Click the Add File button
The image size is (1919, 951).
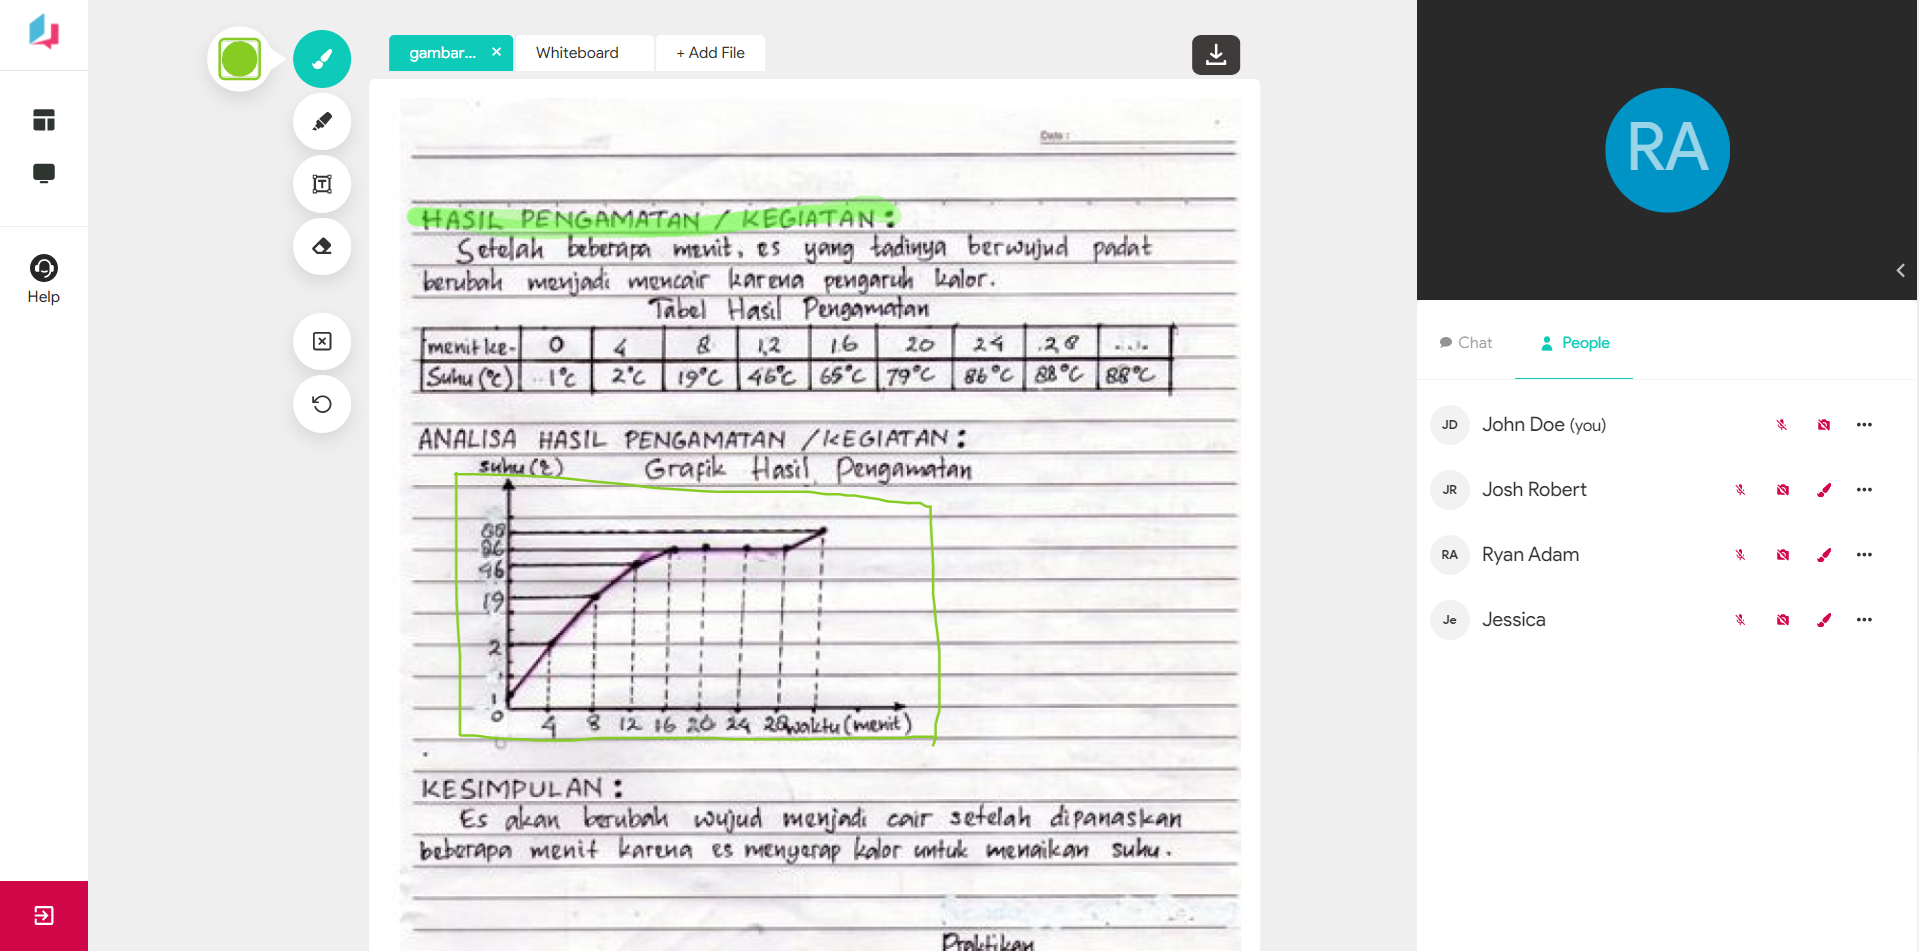click(710, 53)
